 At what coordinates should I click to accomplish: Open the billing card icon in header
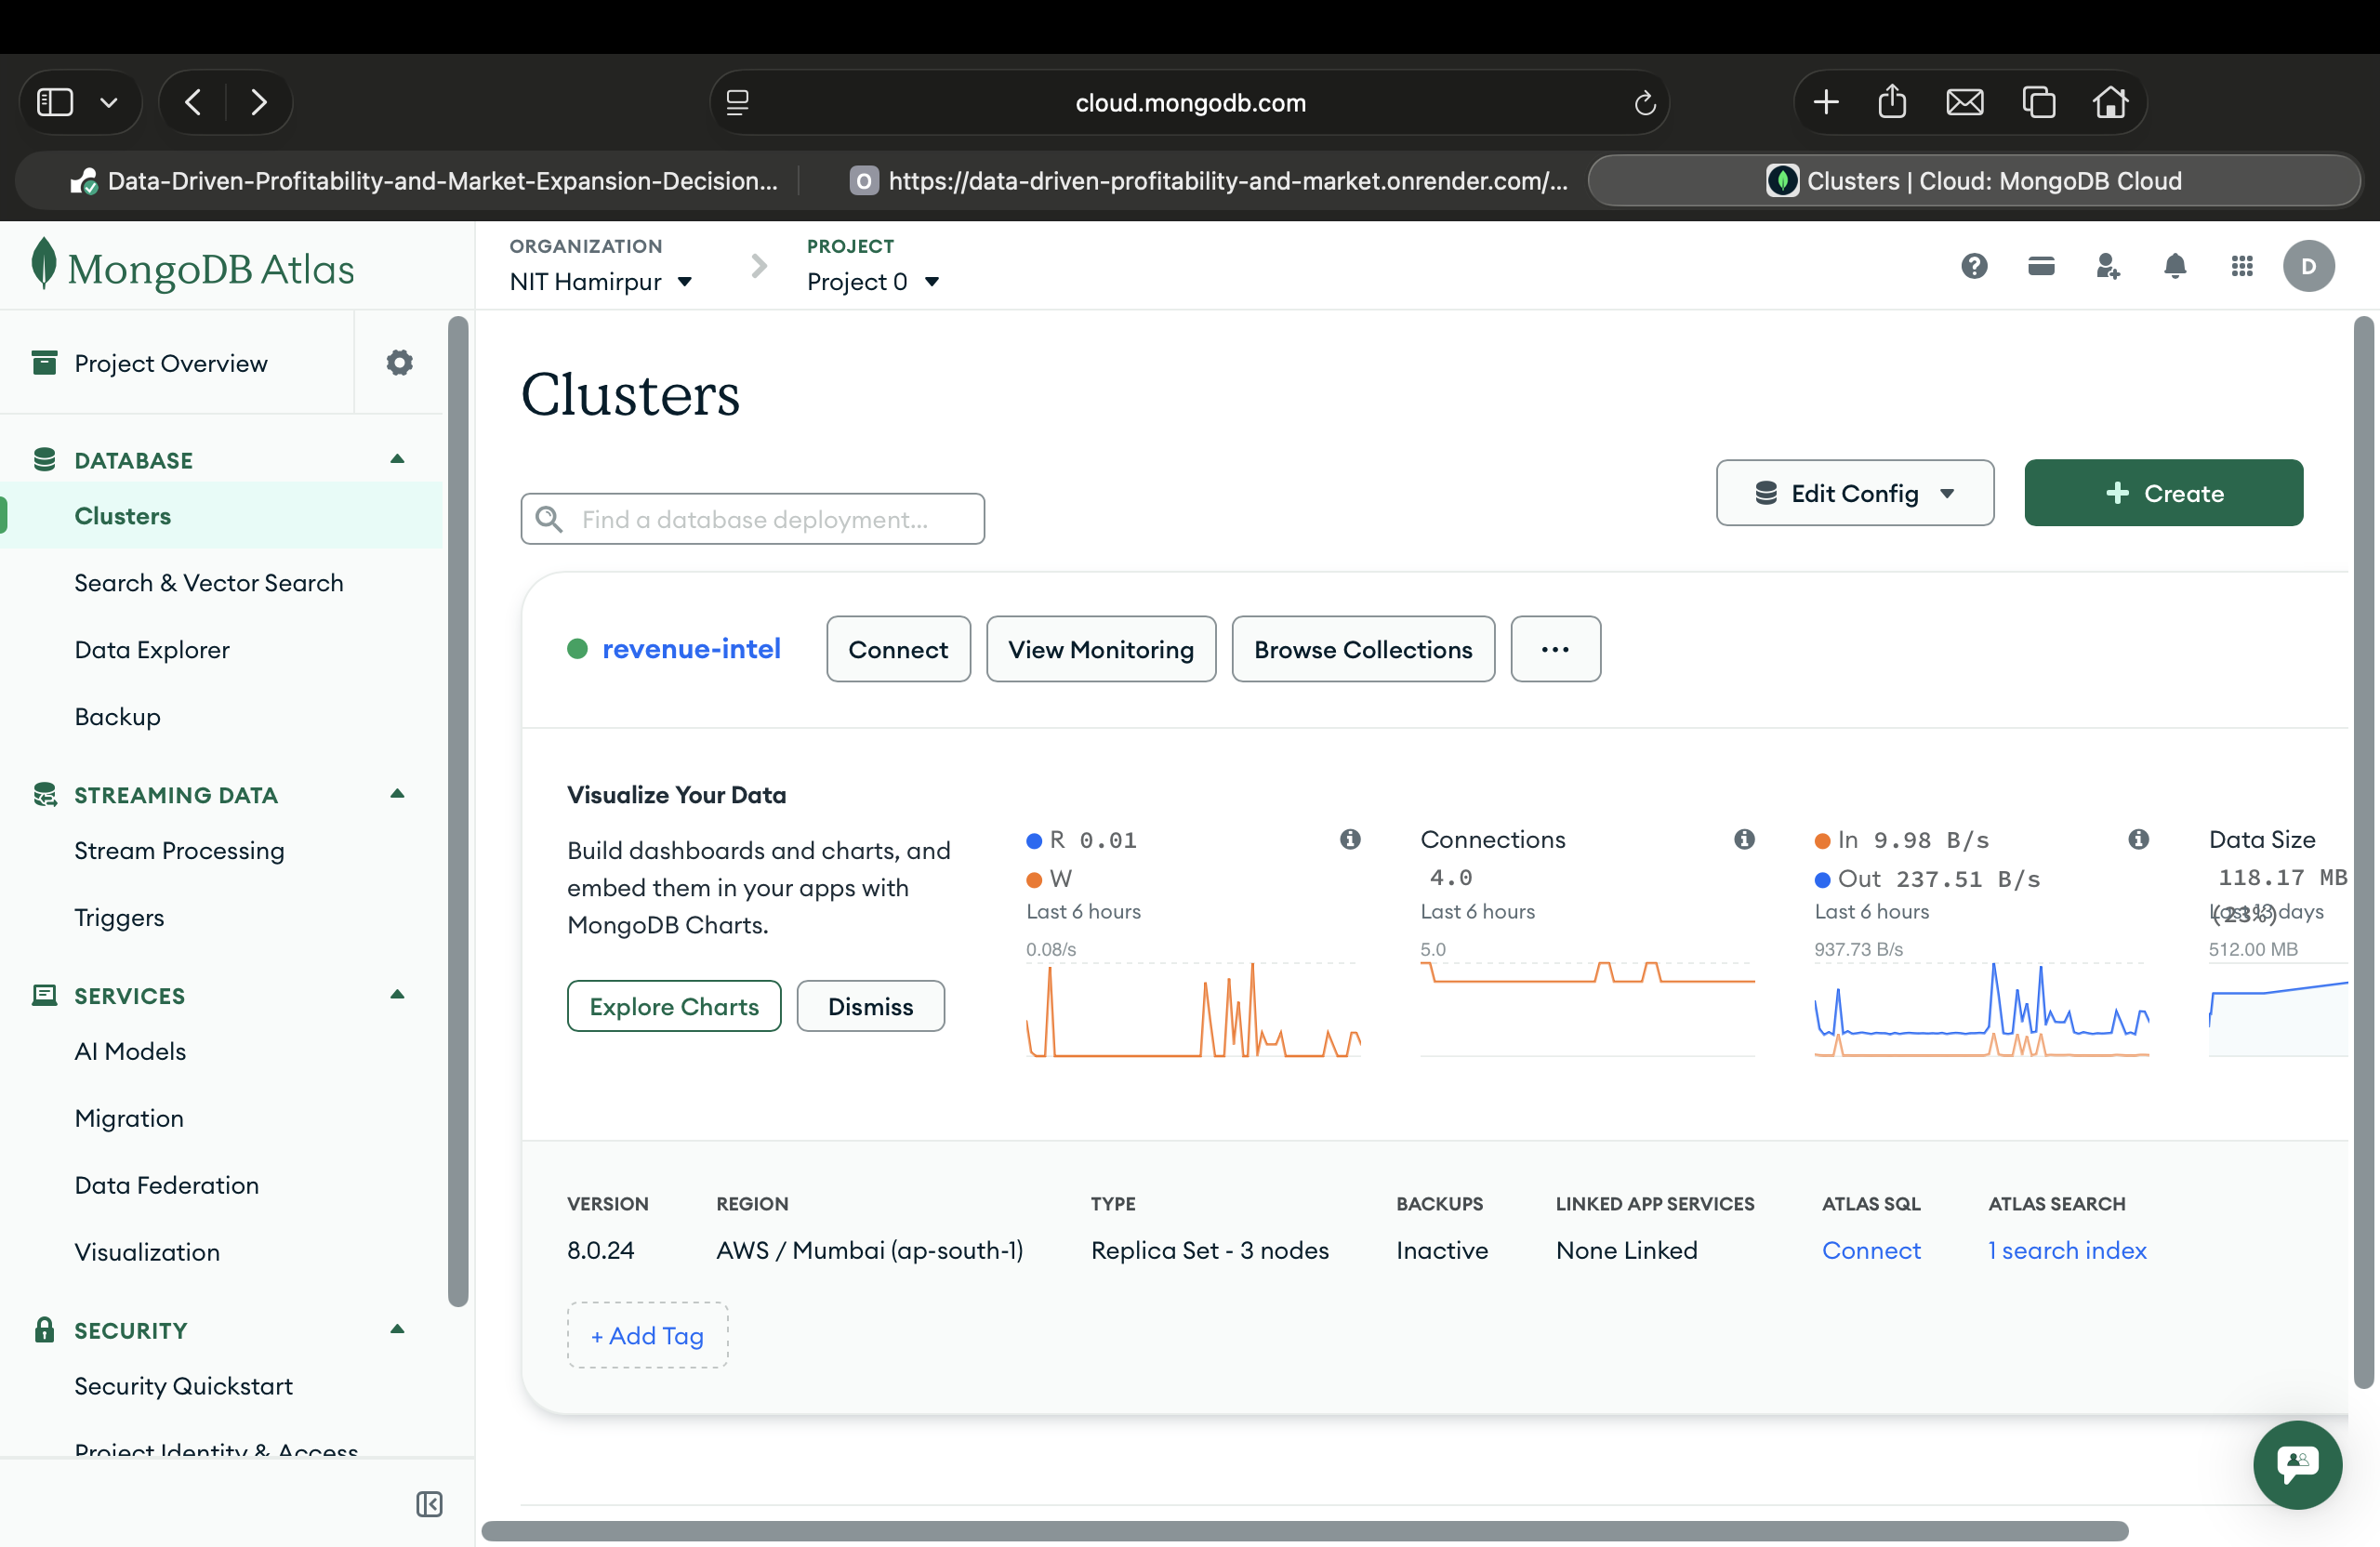click(2041, 266)
